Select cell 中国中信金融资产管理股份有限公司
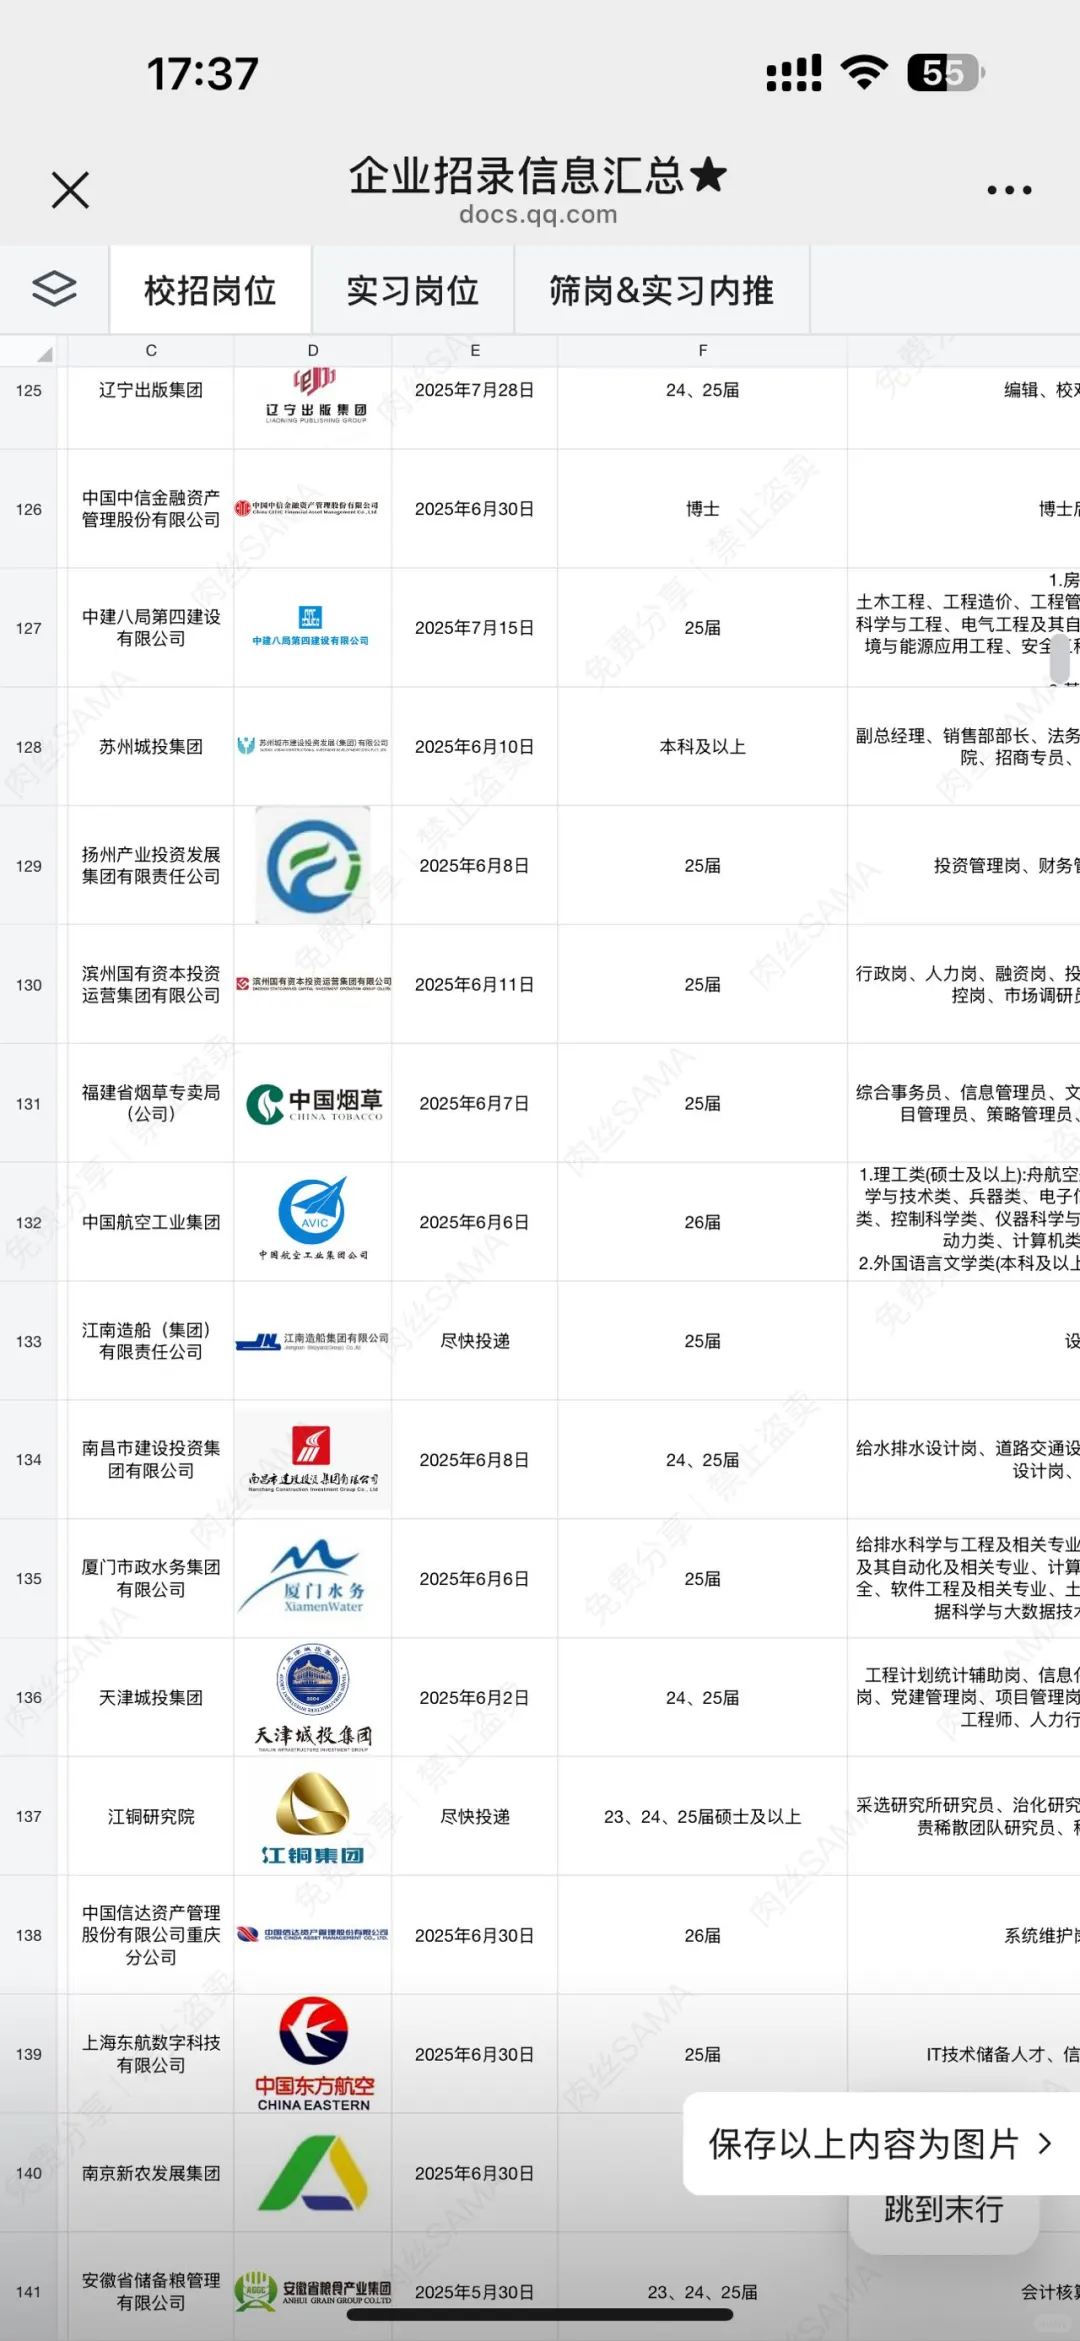Screen dimensions: 1080x2341 tap(151, 509)
